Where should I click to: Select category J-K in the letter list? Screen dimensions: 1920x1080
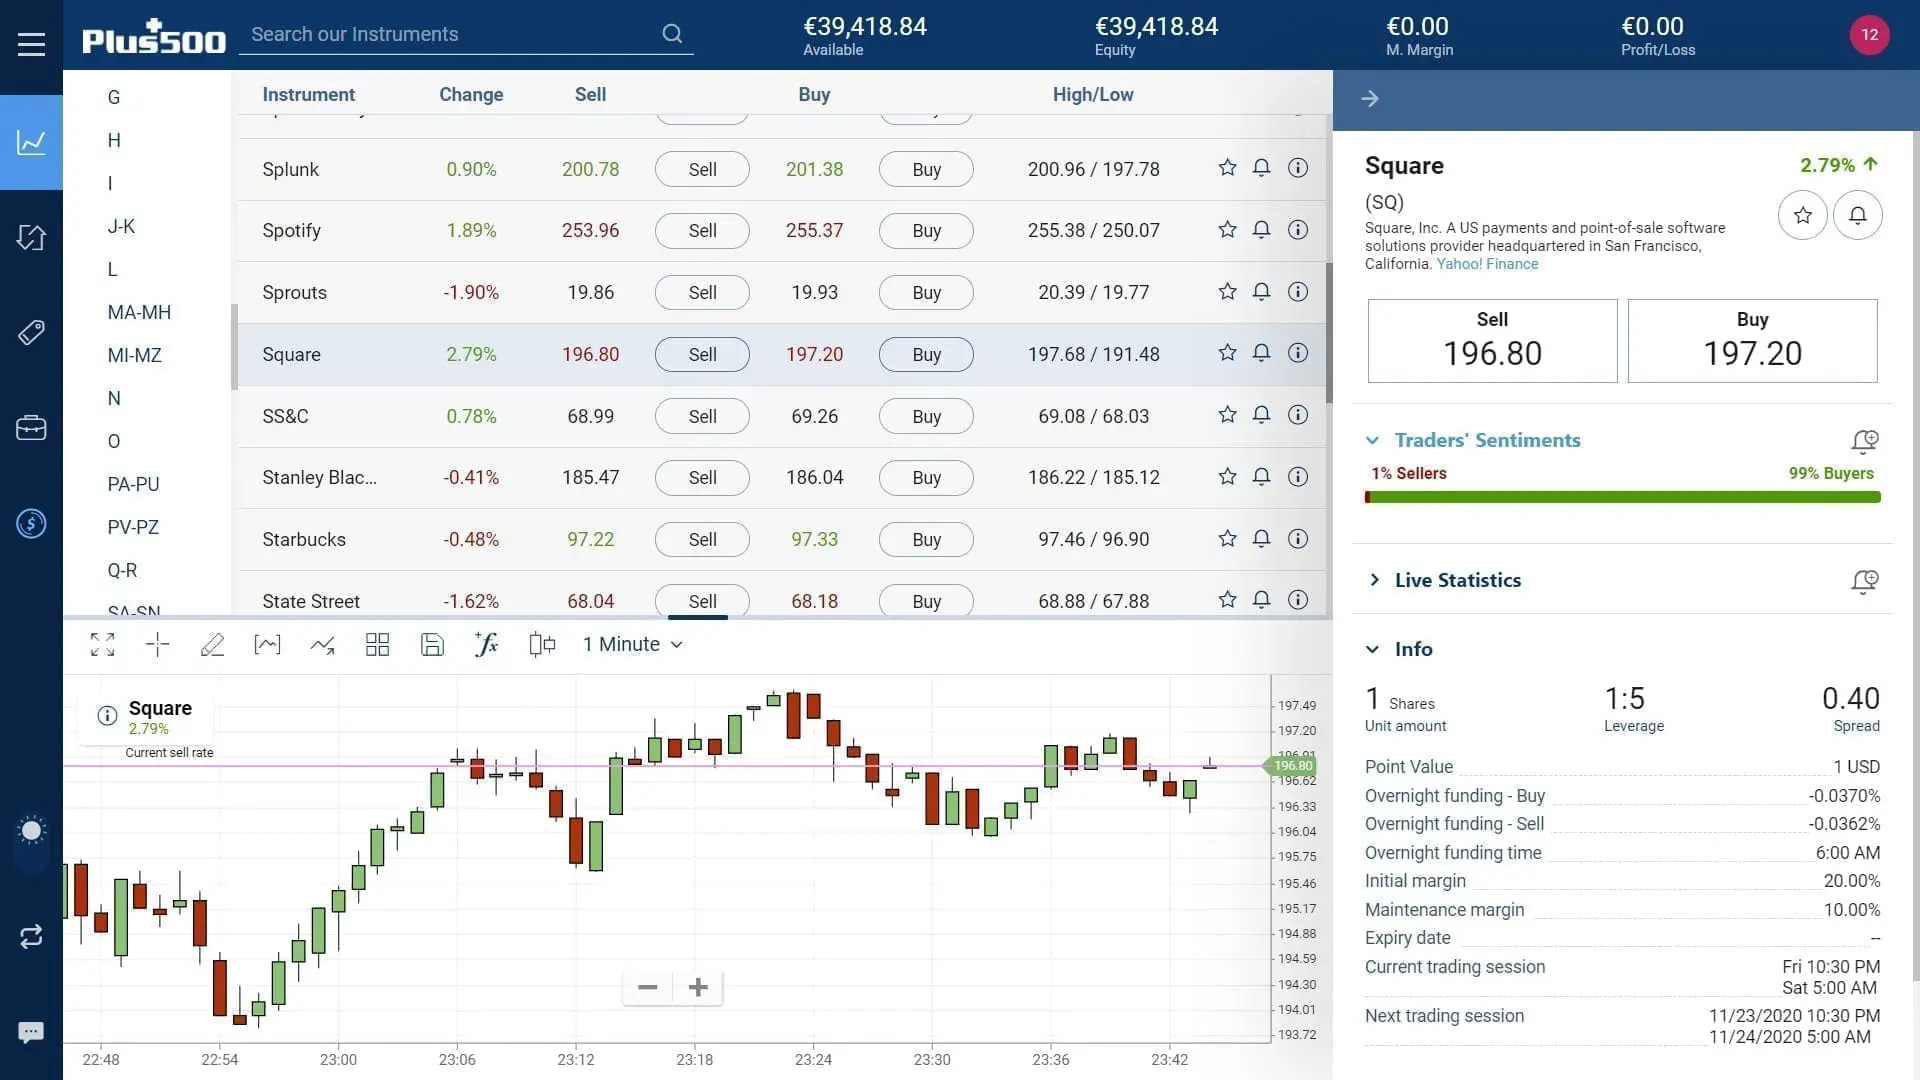[121, 226]
